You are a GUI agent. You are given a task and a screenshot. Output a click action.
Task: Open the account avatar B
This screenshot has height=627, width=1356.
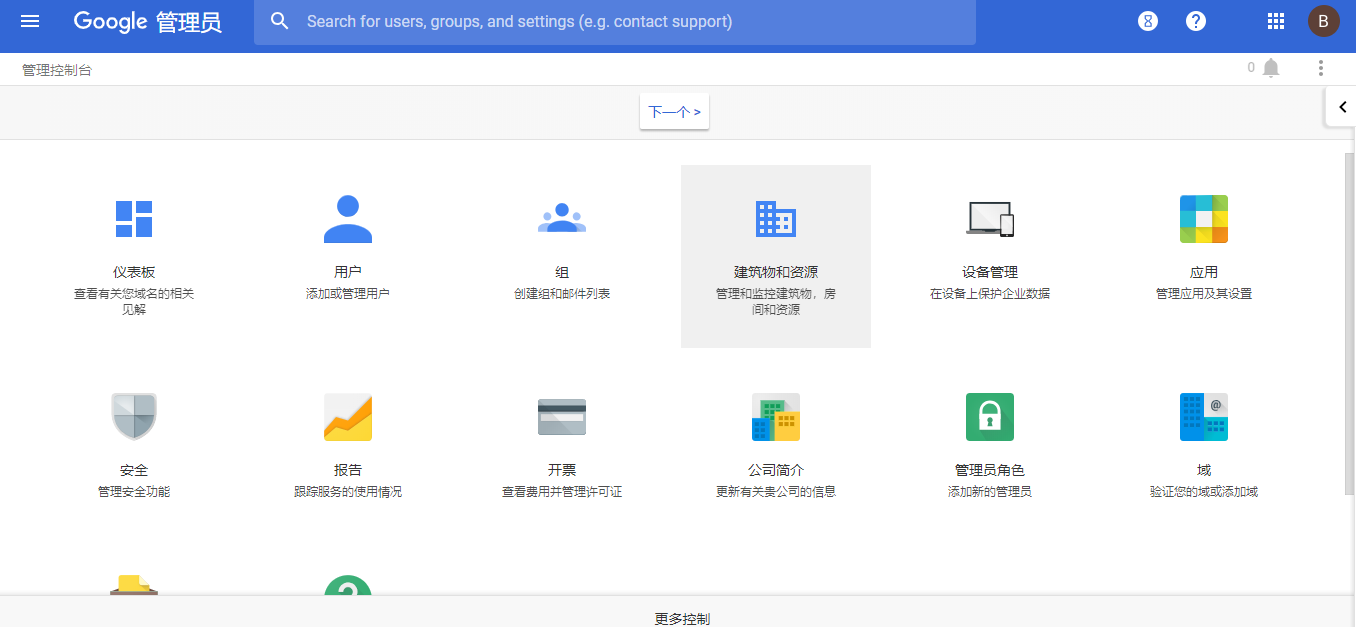(x=1324, y=21)
